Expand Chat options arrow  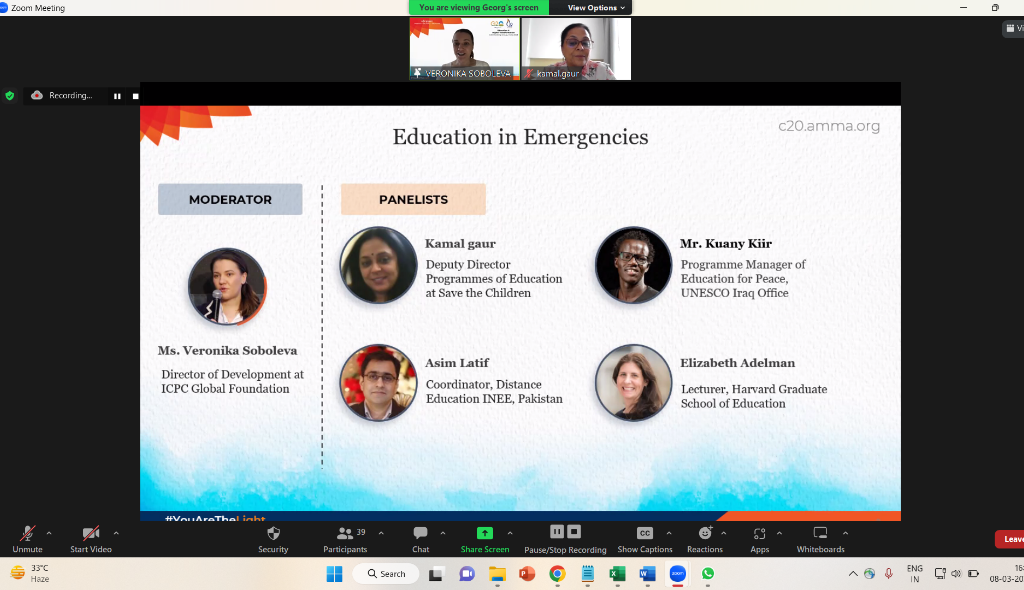(x=443, y=533)
